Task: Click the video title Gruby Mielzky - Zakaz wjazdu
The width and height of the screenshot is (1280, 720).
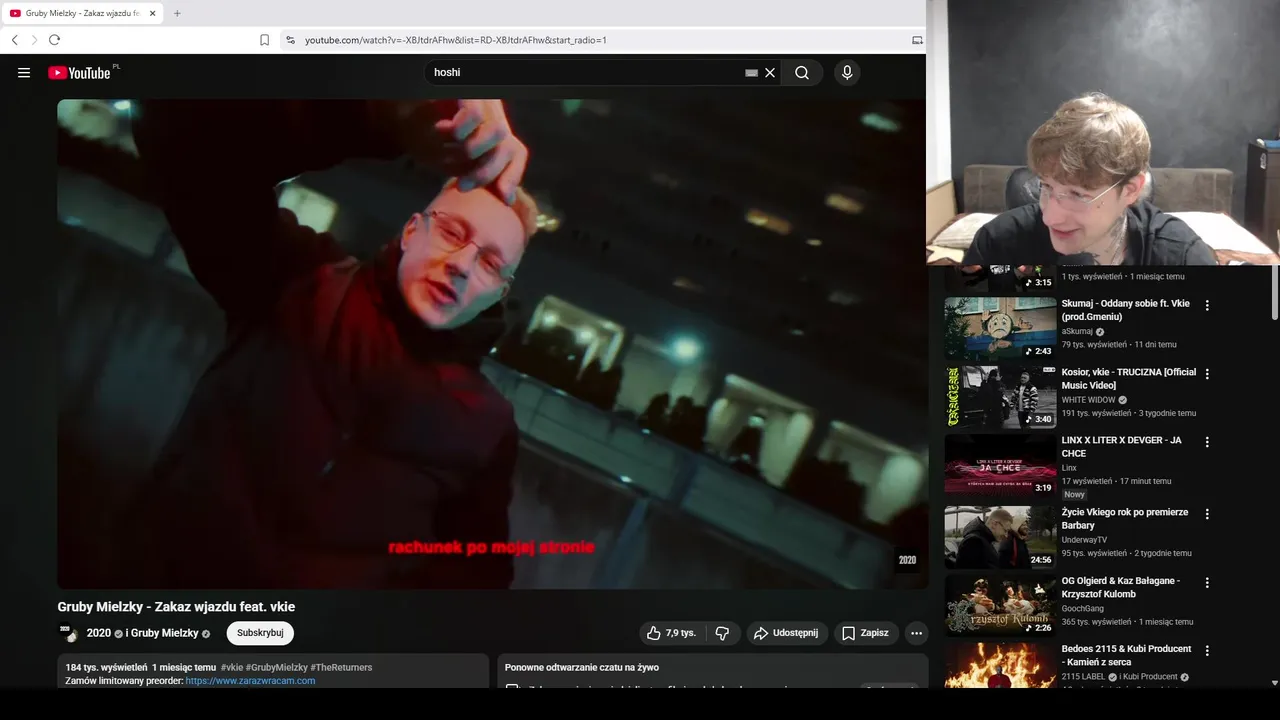Action: pyautogui.click(x=176, y=607)
